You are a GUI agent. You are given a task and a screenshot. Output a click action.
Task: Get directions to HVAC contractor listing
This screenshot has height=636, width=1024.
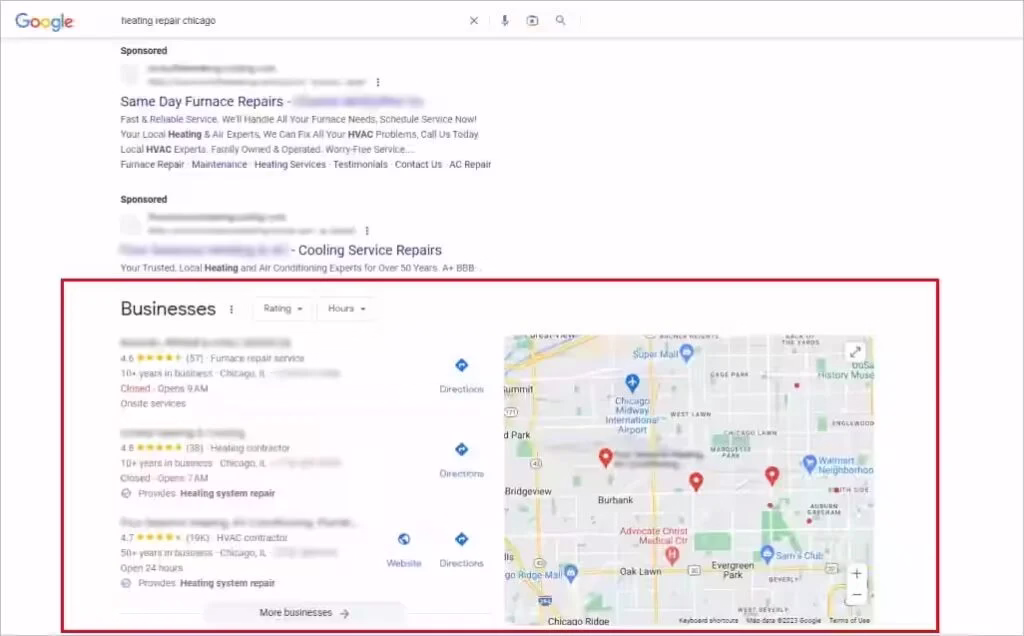[461, 549]
